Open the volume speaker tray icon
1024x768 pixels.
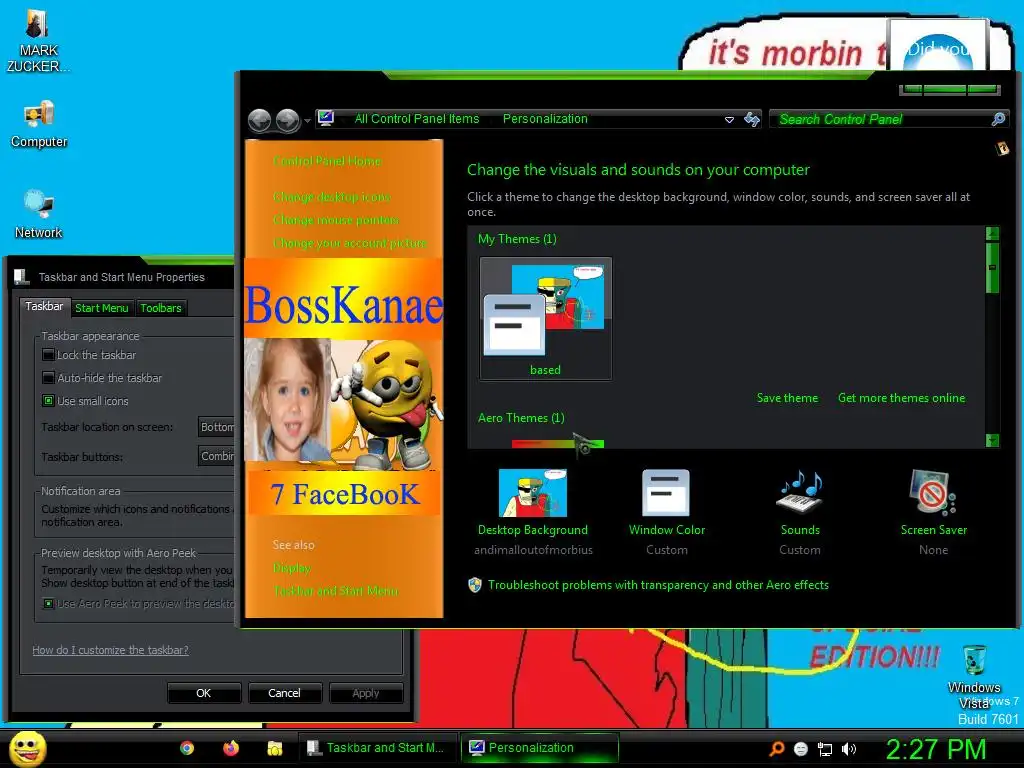click(849, 749)
